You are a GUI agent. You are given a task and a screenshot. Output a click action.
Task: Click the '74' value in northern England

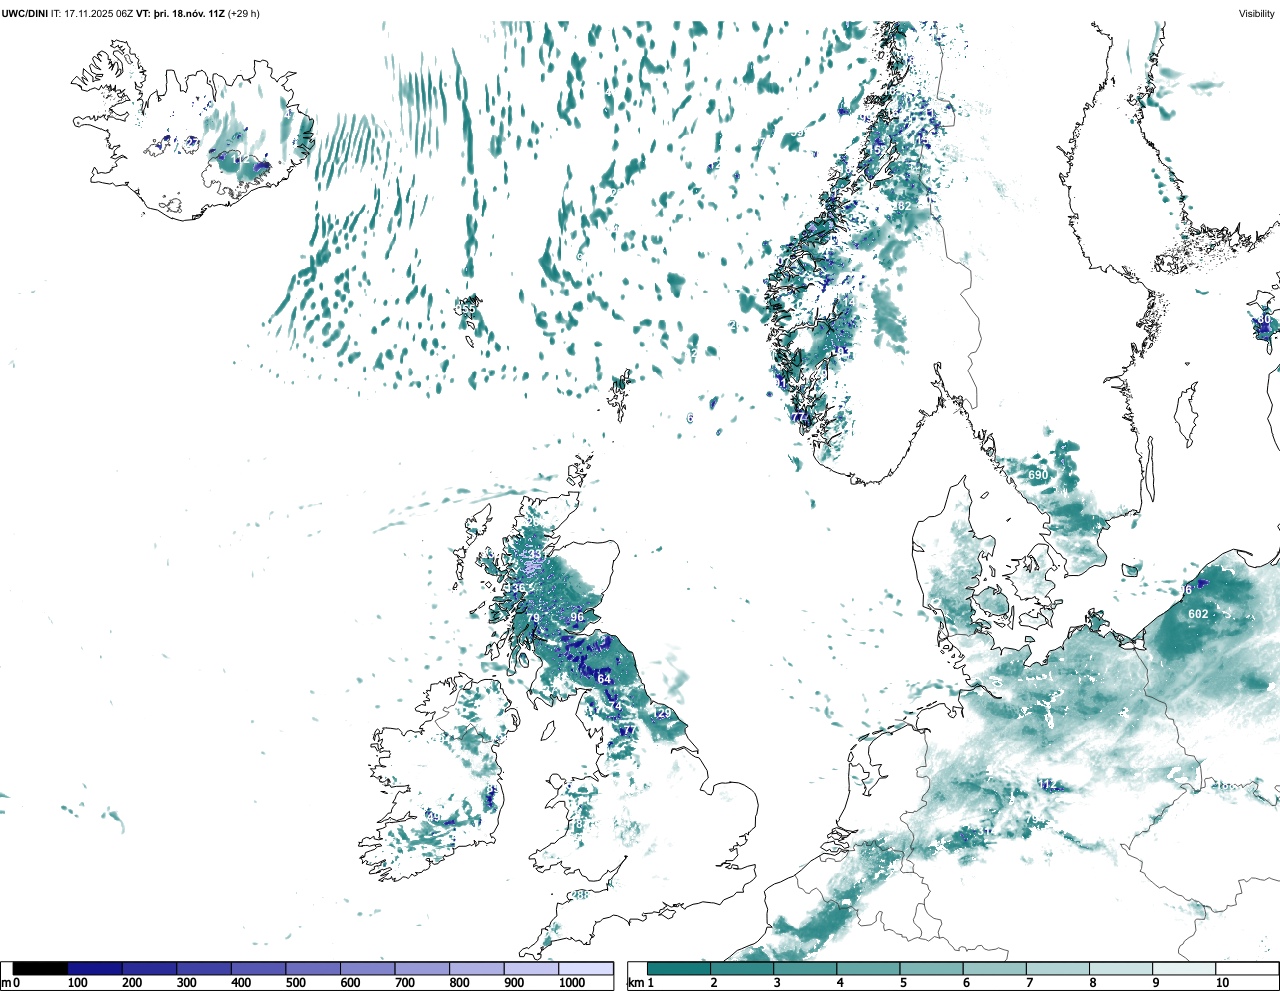point(616,706)
